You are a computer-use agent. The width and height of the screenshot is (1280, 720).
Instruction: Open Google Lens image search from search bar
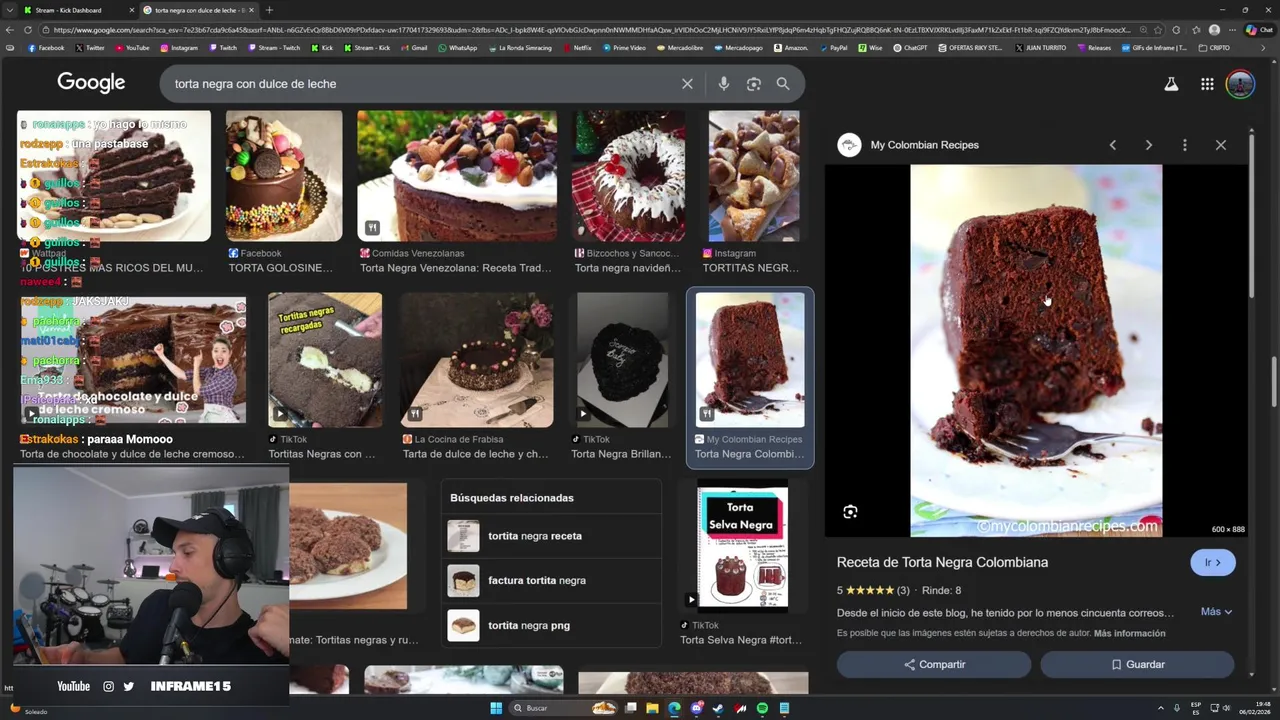(x=754, y=84)
